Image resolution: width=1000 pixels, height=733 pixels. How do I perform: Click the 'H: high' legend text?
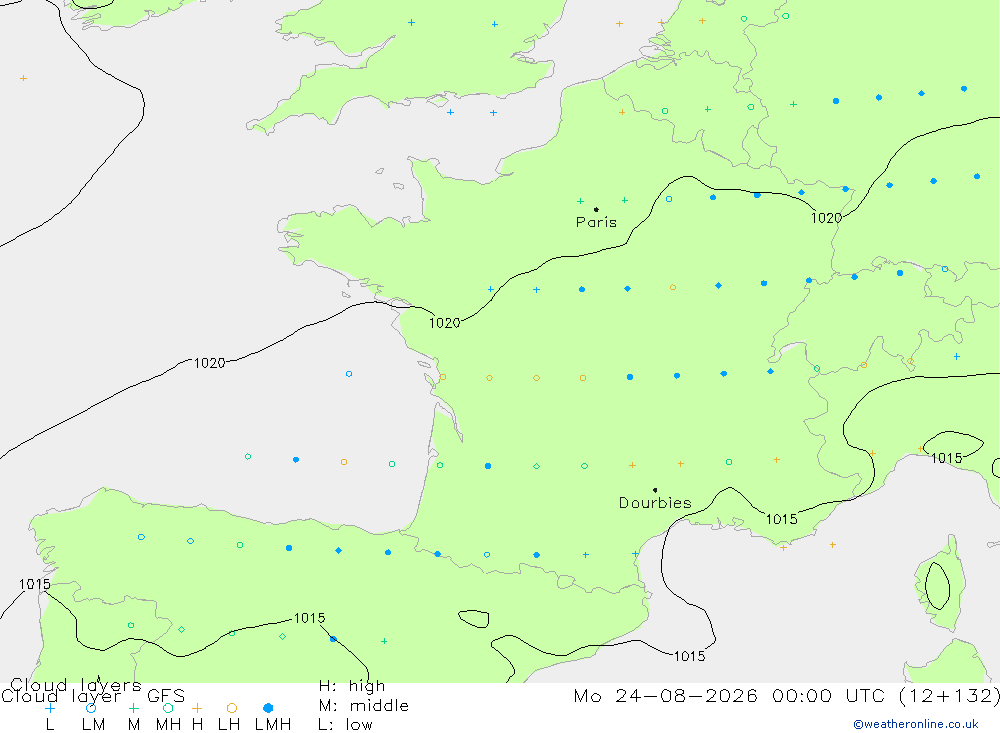click(352, 686)
